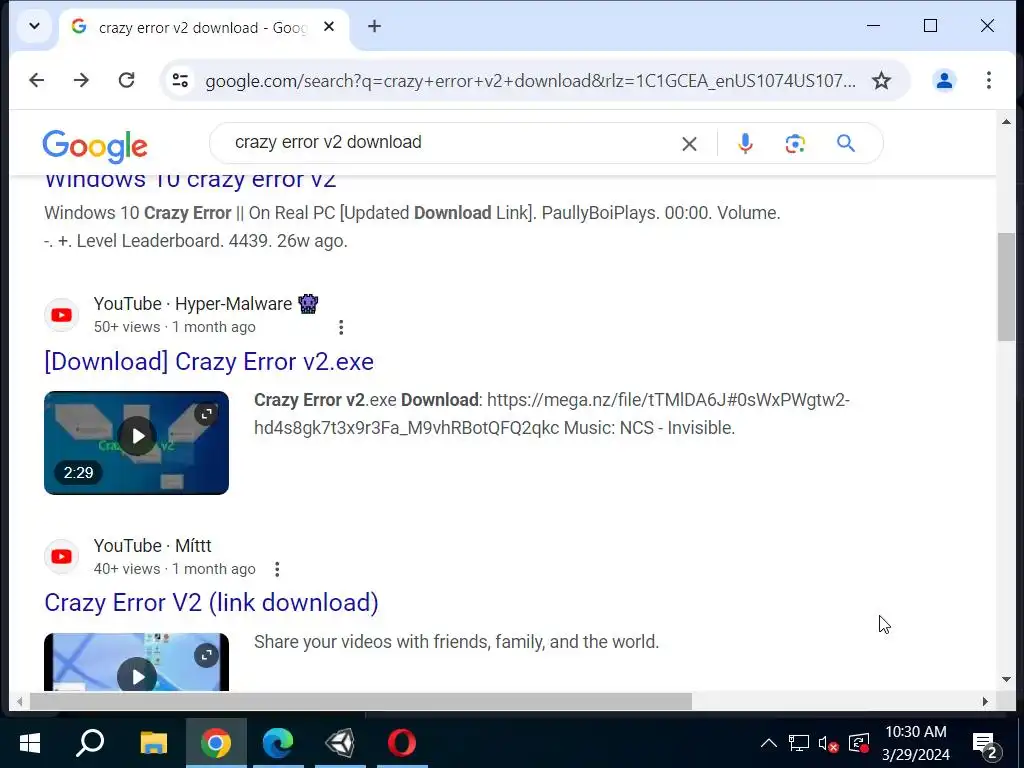Open Windows taskbar search
This screenshot has width=1024, height=768.
pyautogui.click(x=90, y=743)
